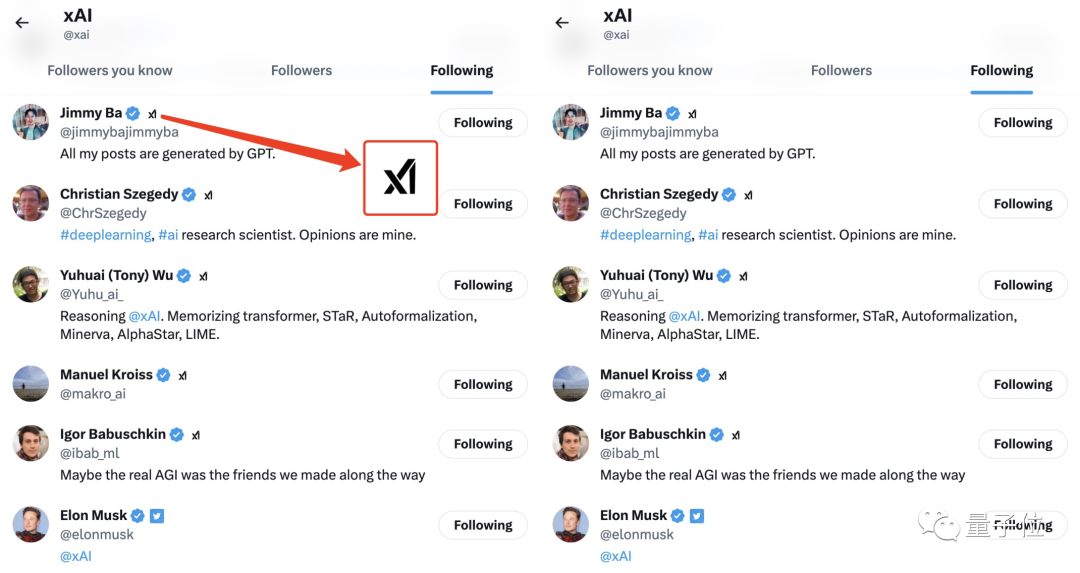This screenshot has width=1080, height=573.
Task: Click Twitter affiliation badge beside Elon Musk, left panel
Action: pos(157,516)
